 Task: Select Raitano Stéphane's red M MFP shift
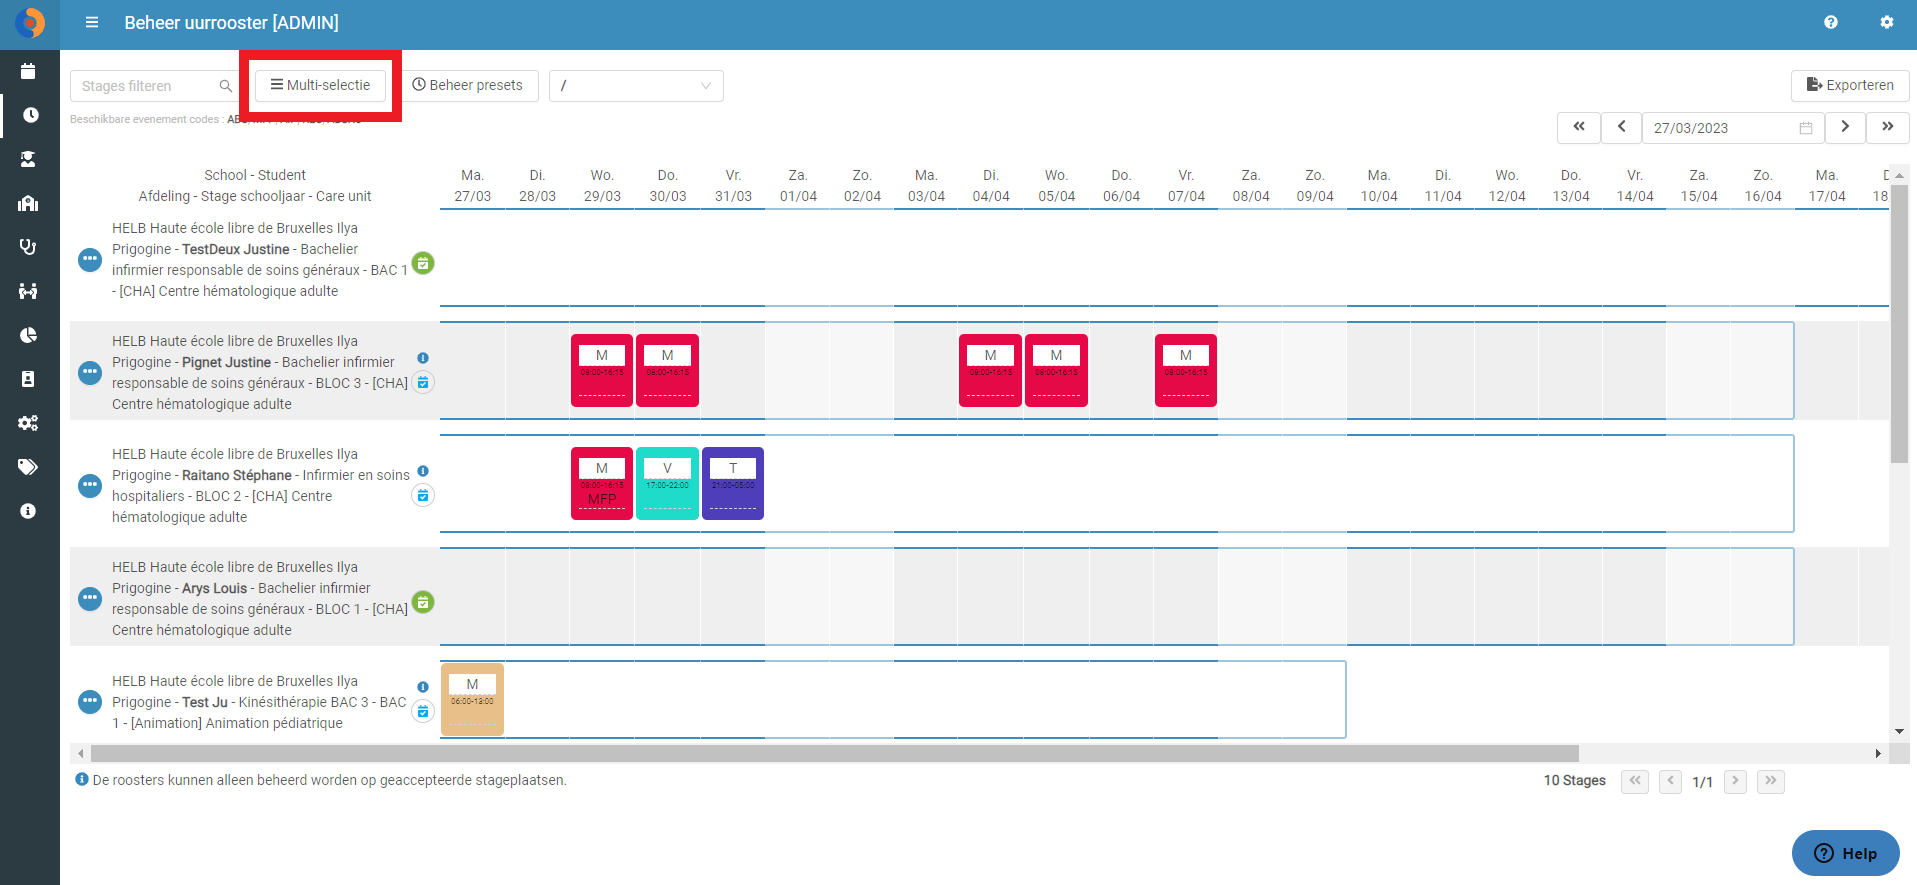pos(602,483)
